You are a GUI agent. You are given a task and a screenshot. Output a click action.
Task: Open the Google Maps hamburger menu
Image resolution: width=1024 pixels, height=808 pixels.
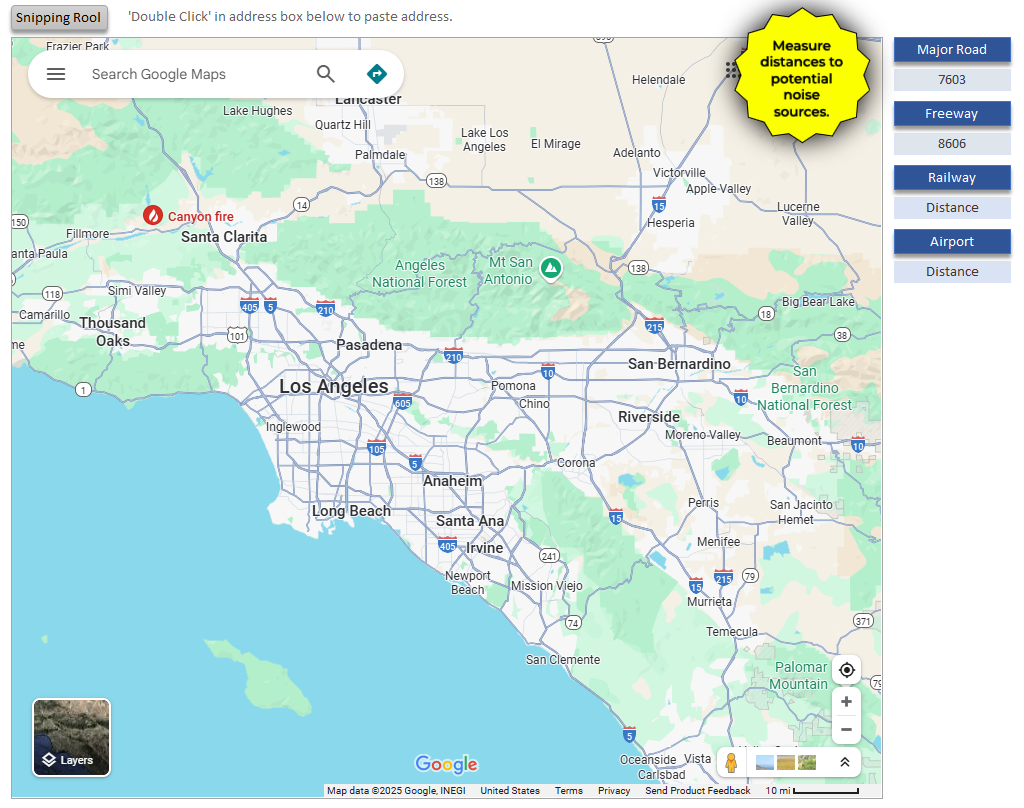[56, 74]
